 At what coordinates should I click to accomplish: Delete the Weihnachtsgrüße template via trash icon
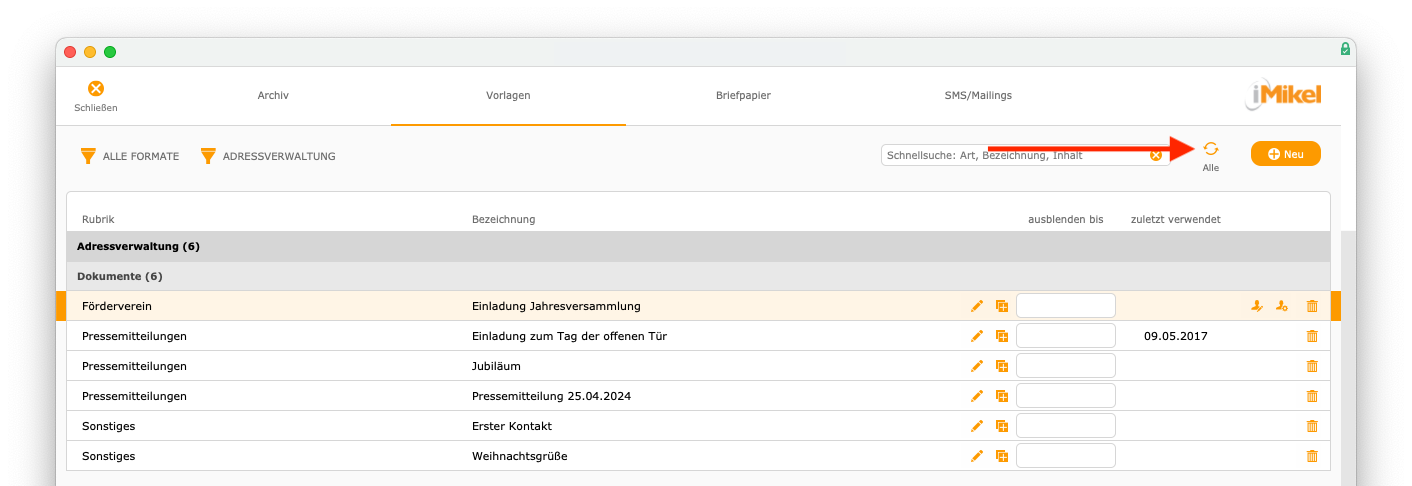(1312, 456)
